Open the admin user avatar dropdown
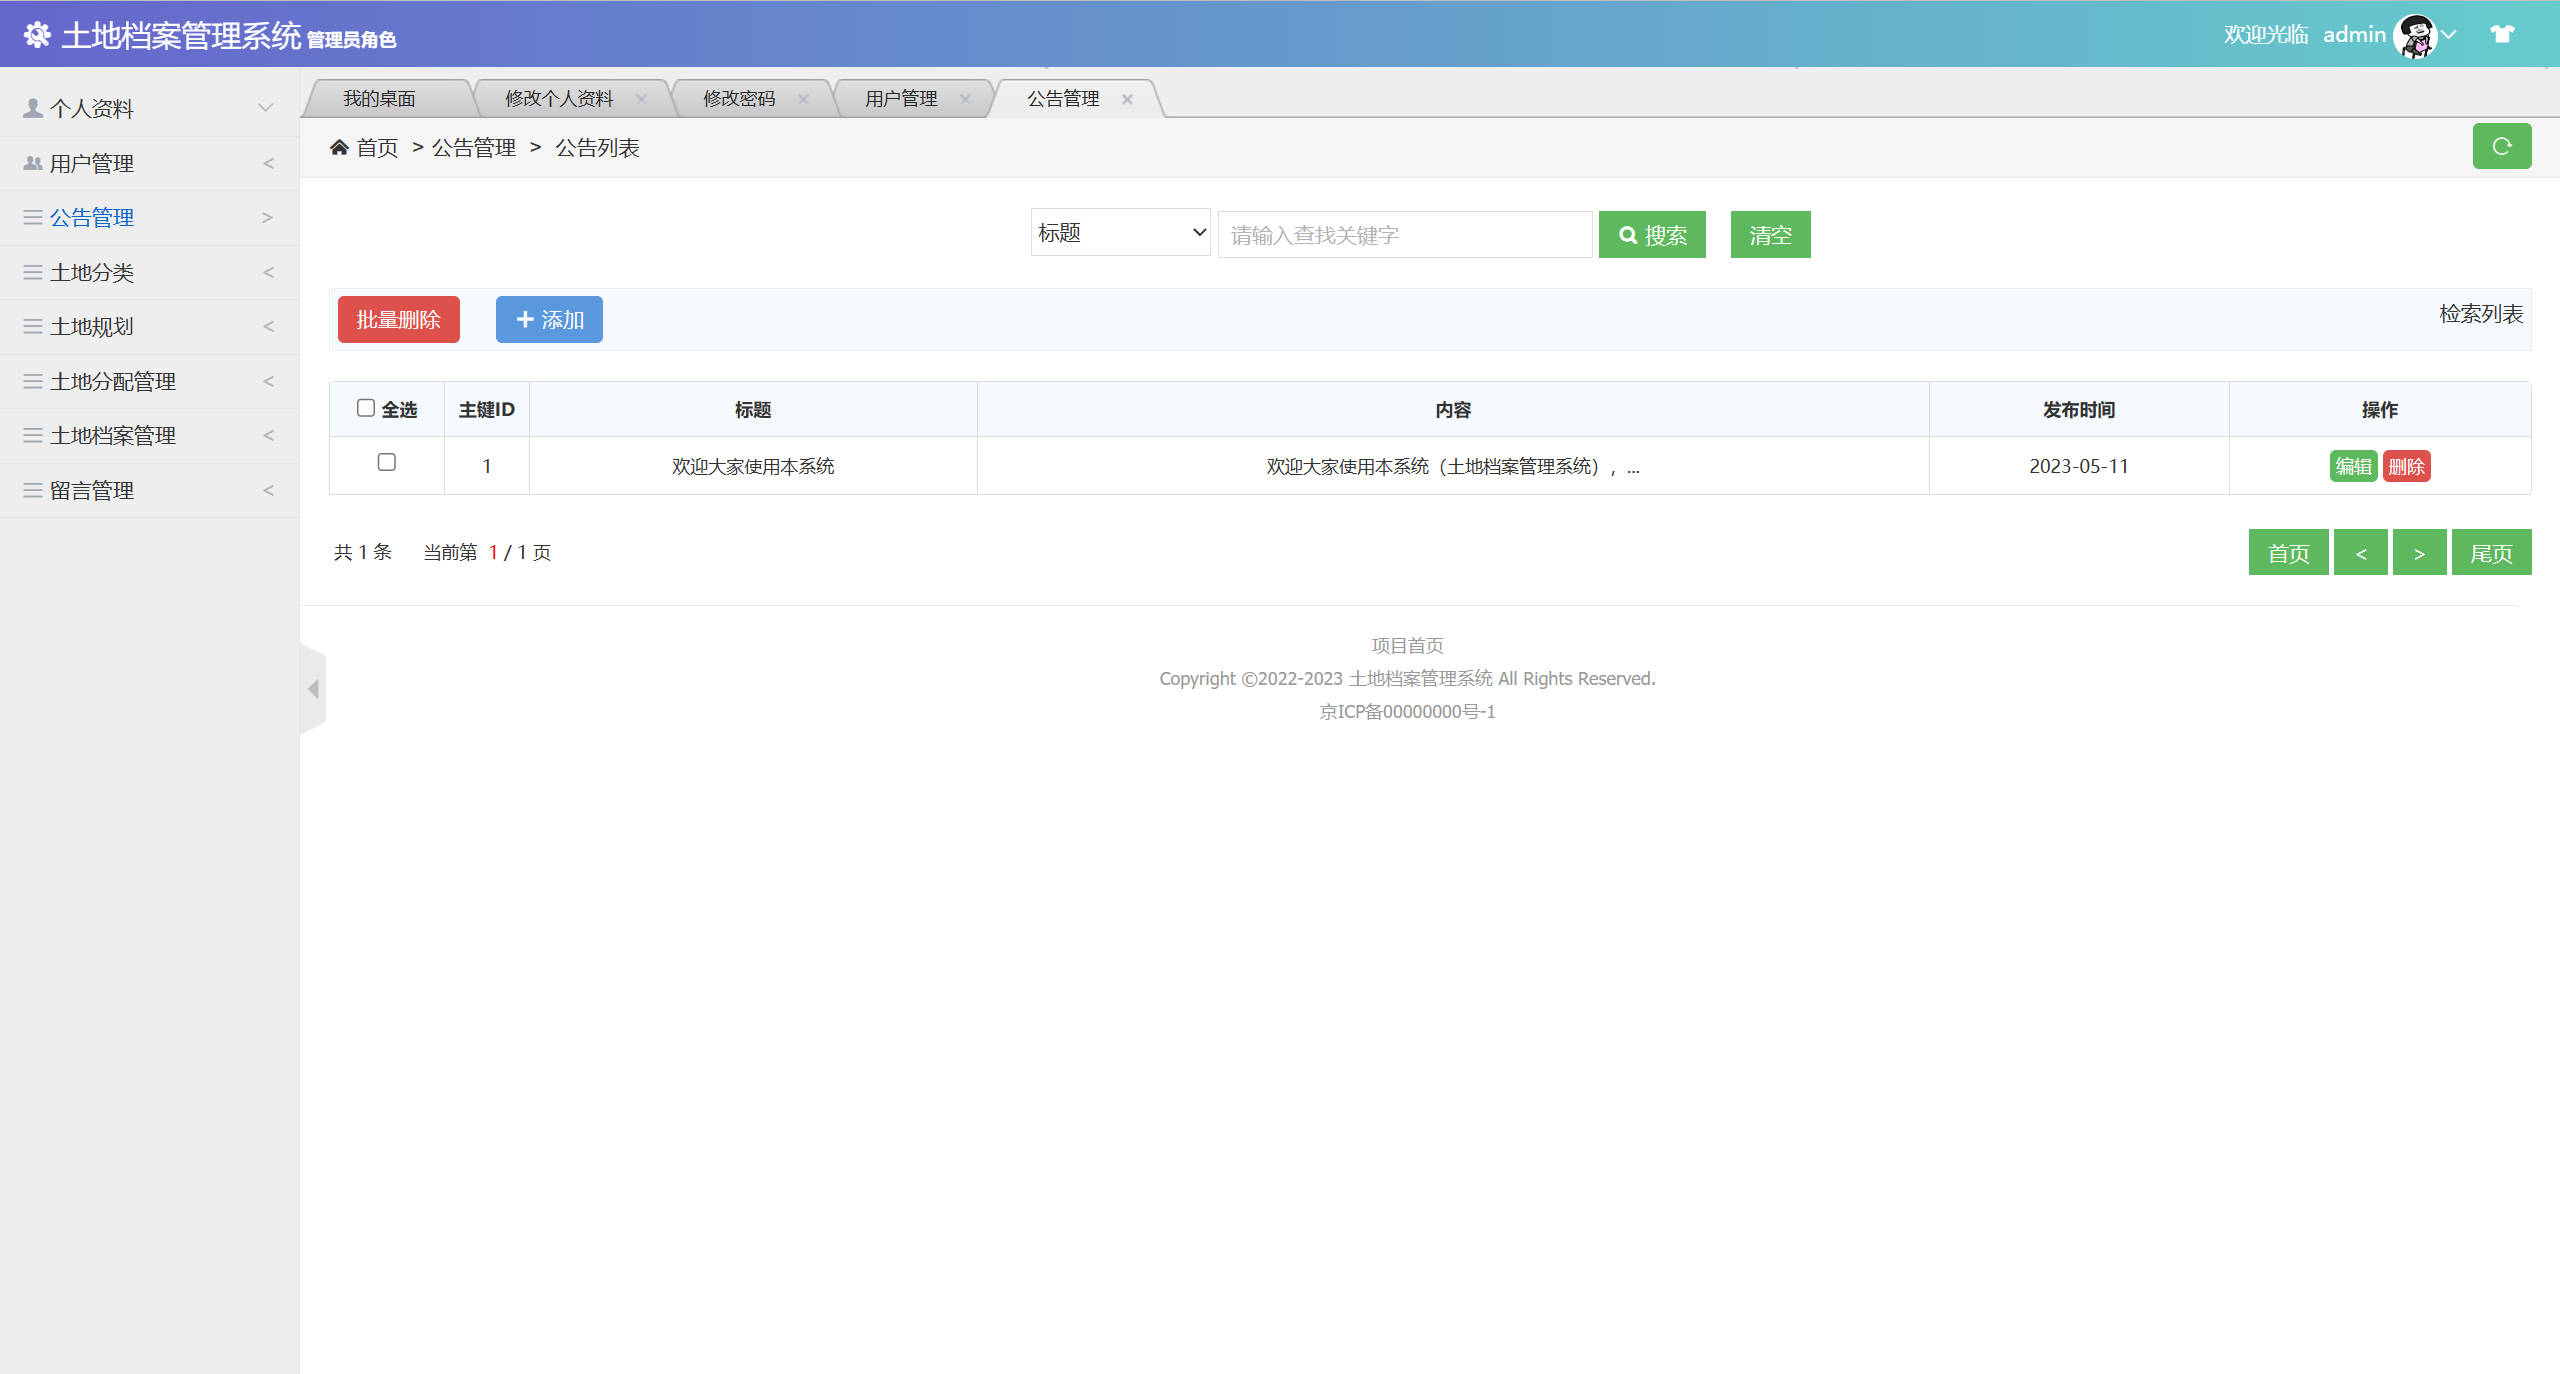The image size is (2560, 1374). tap(2417, 33)
